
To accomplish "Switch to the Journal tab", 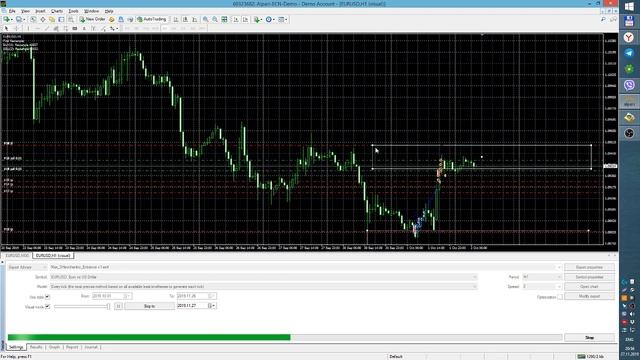I will click(91, 347).
